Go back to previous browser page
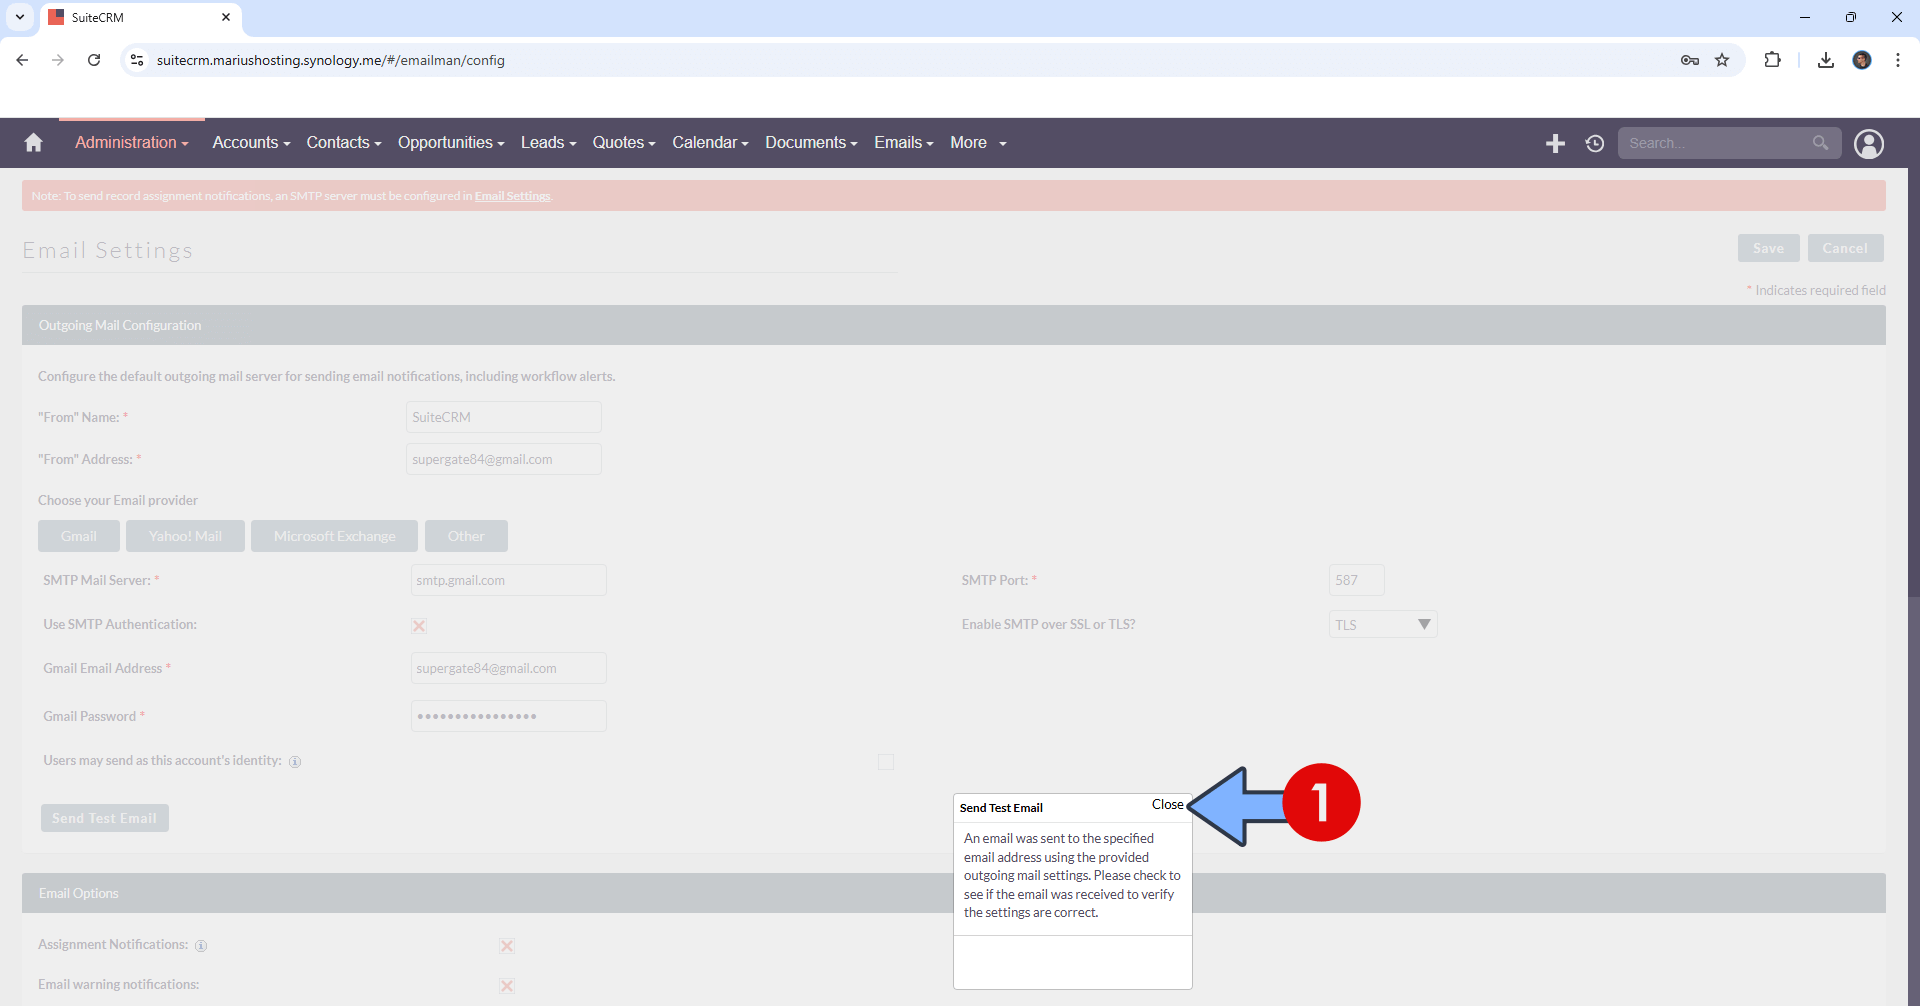Image resolution: width=1920 pixels, height=1006 pixels. point(22,60)
